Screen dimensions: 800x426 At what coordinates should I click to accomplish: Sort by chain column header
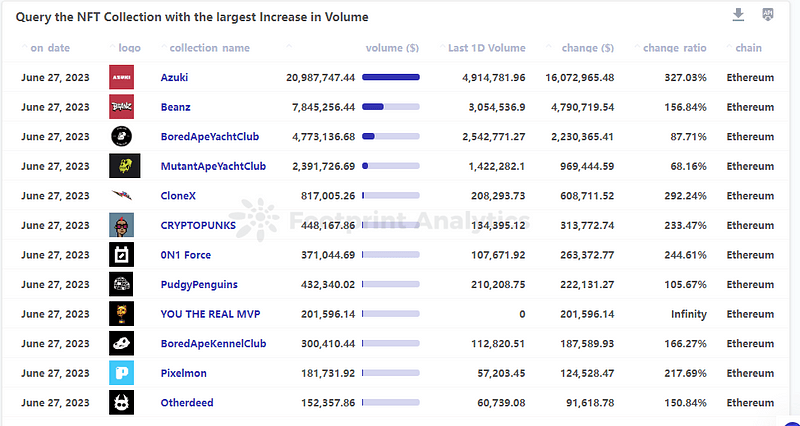point(748,48)
